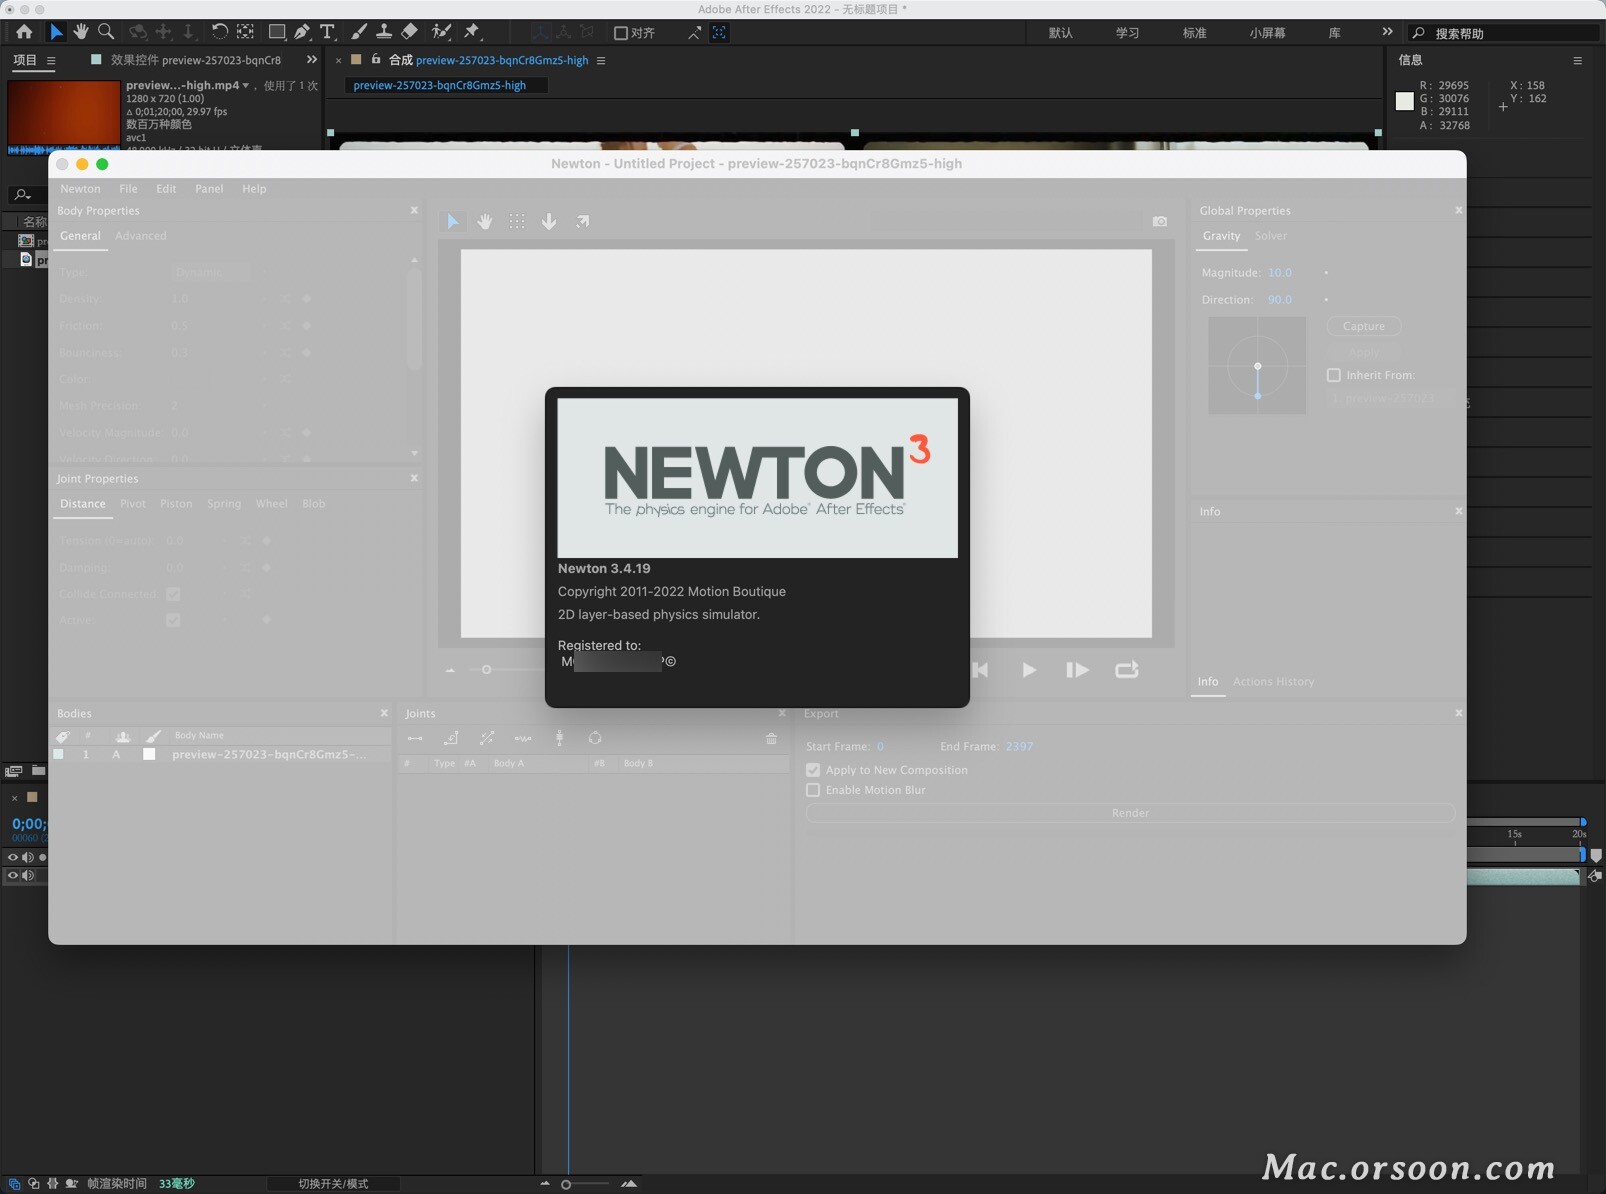Enable Motion Blur checkbox

tap(813, 790)
